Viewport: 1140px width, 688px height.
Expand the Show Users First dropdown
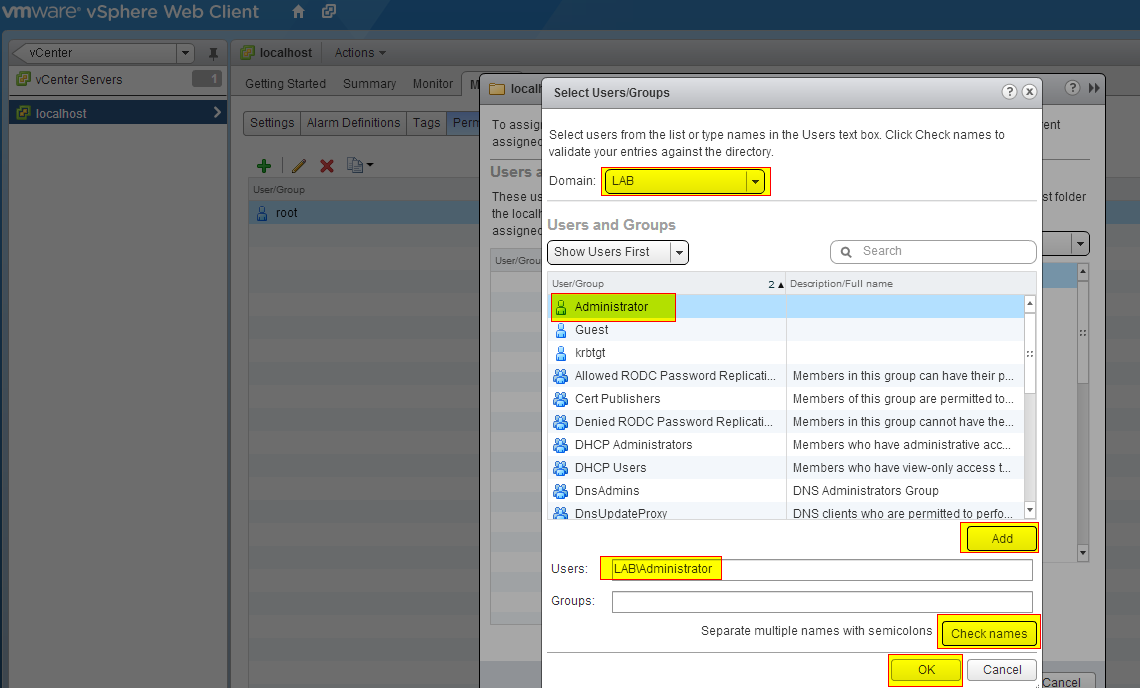[x=679, y=252]
